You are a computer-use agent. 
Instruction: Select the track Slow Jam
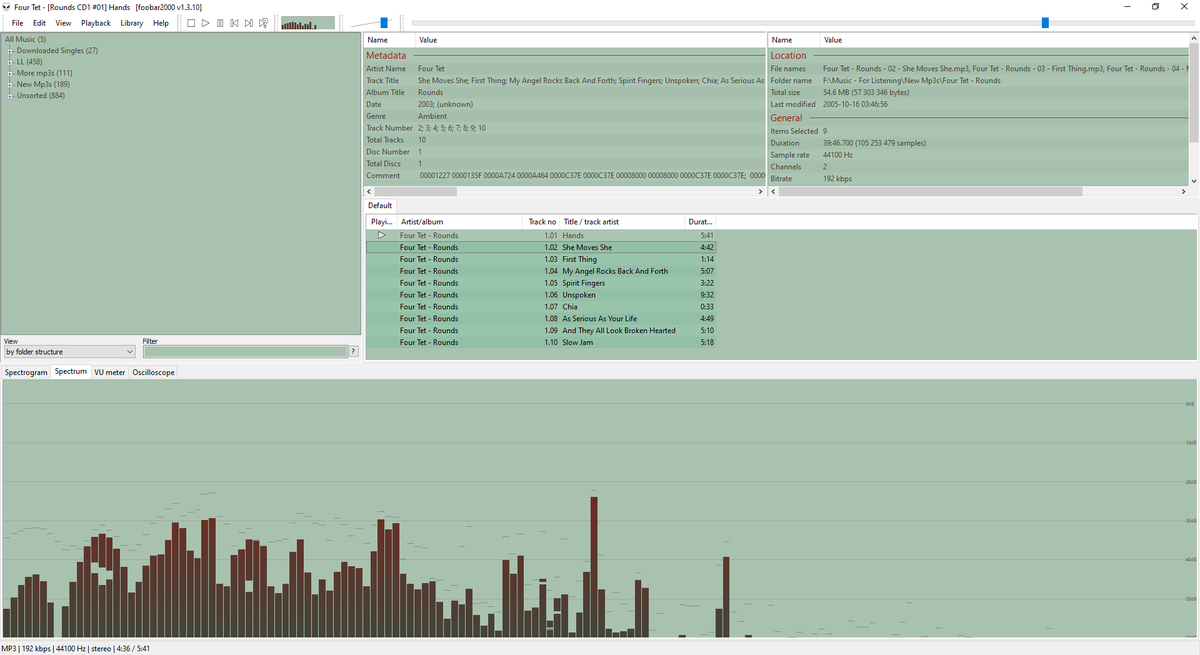click(x=541, y=342)
